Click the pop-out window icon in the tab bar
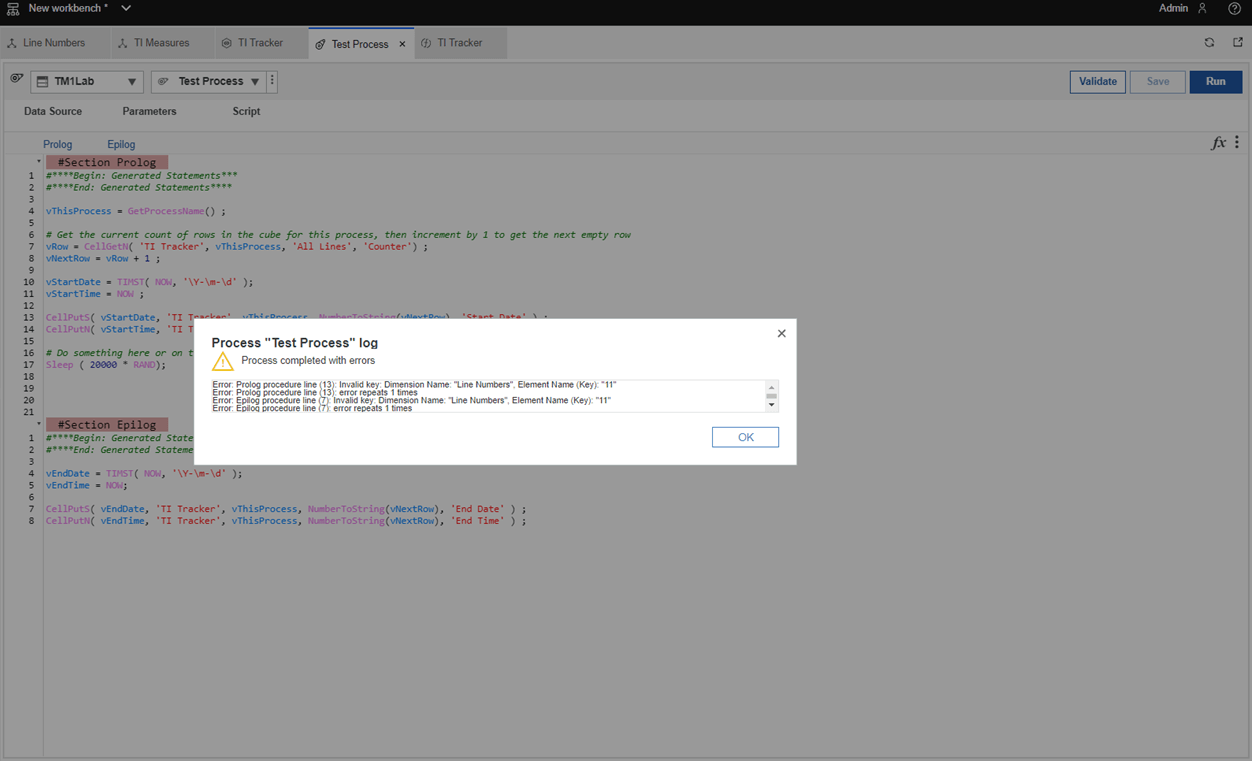 1238,43
